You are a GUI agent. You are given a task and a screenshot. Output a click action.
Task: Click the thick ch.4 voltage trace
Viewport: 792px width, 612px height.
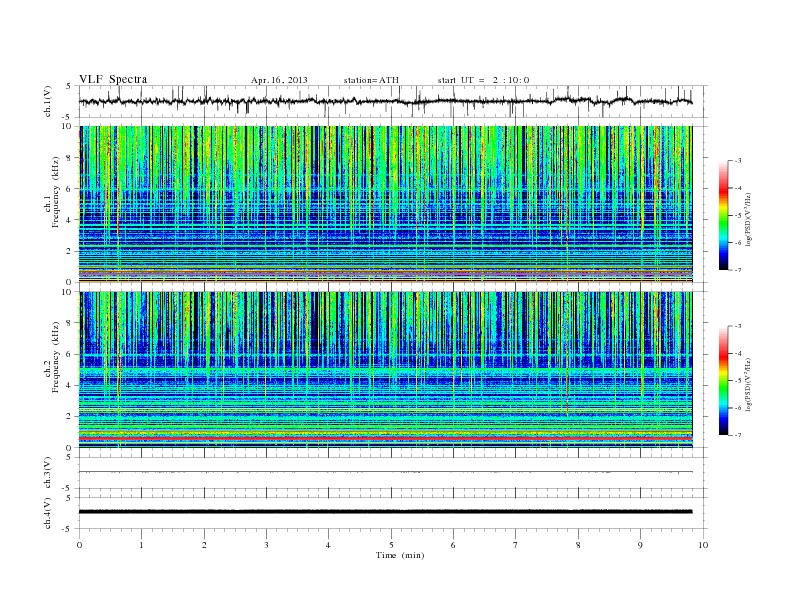pyautogui.click(x=385, y=512)
